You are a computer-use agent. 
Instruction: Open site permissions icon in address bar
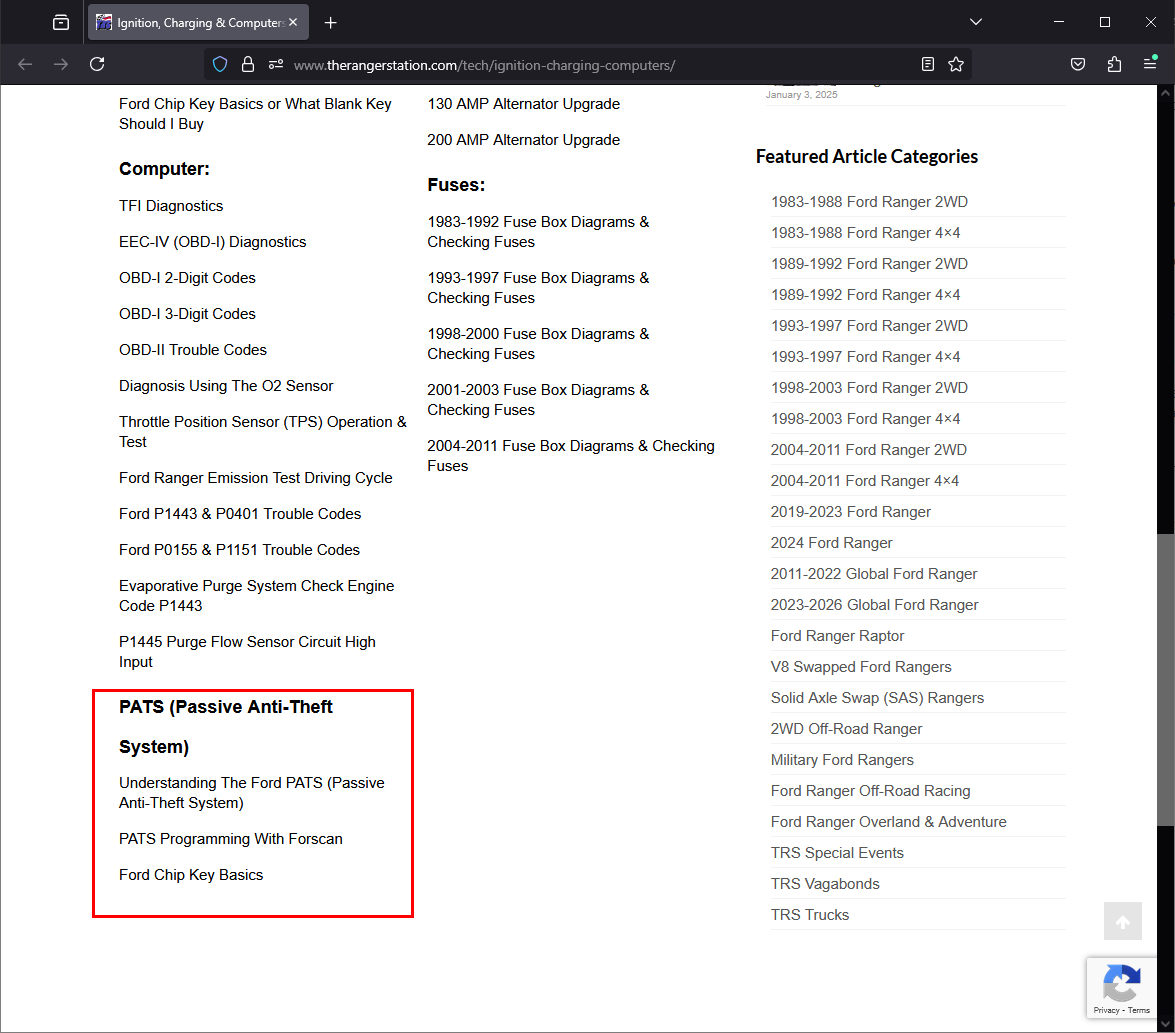point(276,64)
